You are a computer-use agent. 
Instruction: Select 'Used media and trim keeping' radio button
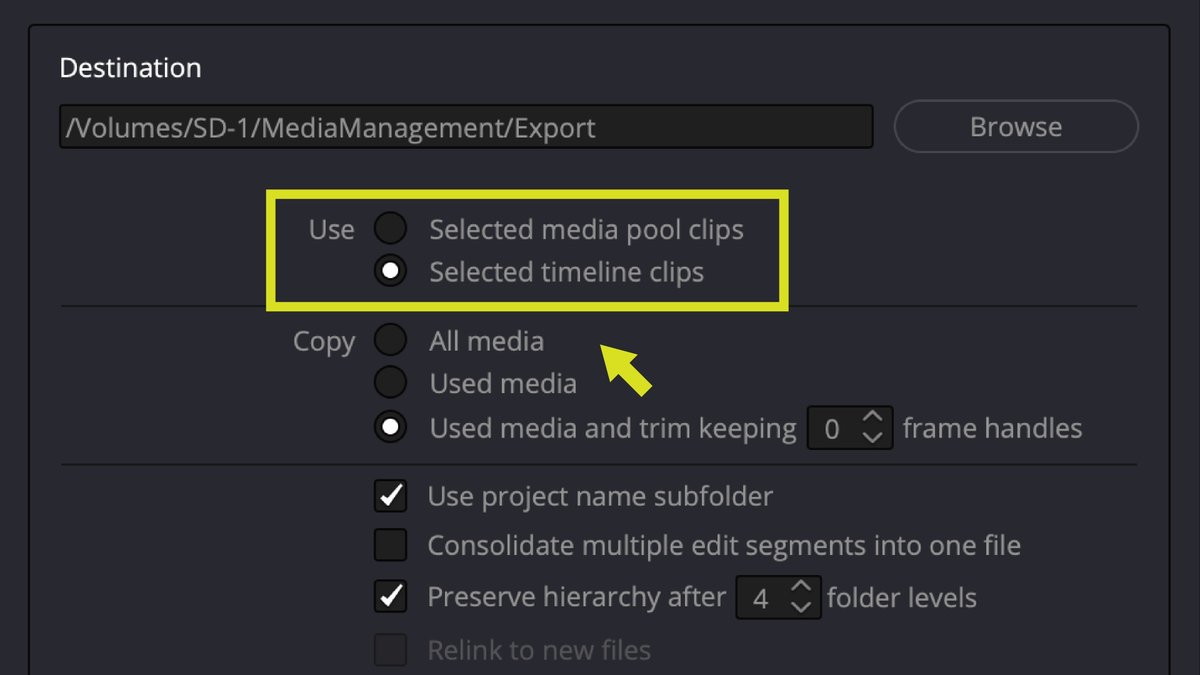(x=390, y=428)
